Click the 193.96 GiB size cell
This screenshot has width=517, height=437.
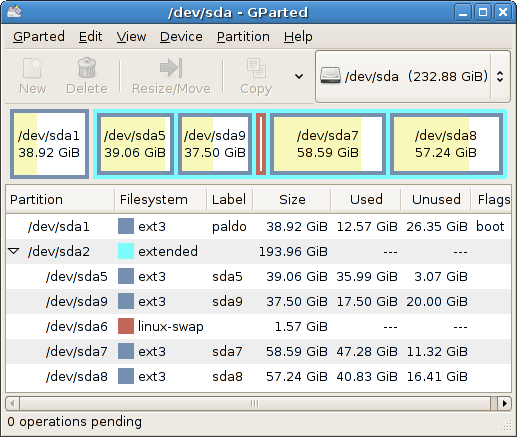tap(293, 252)
